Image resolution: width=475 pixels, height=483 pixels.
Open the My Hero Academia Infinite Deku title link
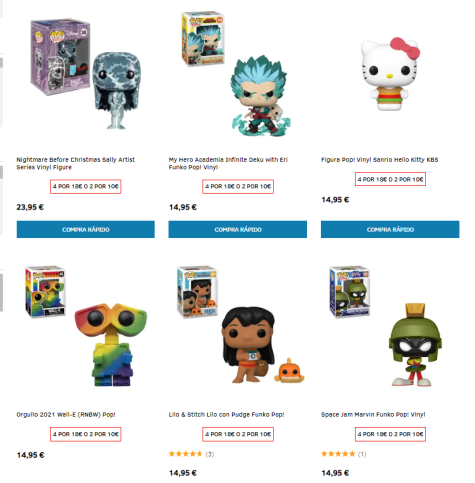[228, 163]
